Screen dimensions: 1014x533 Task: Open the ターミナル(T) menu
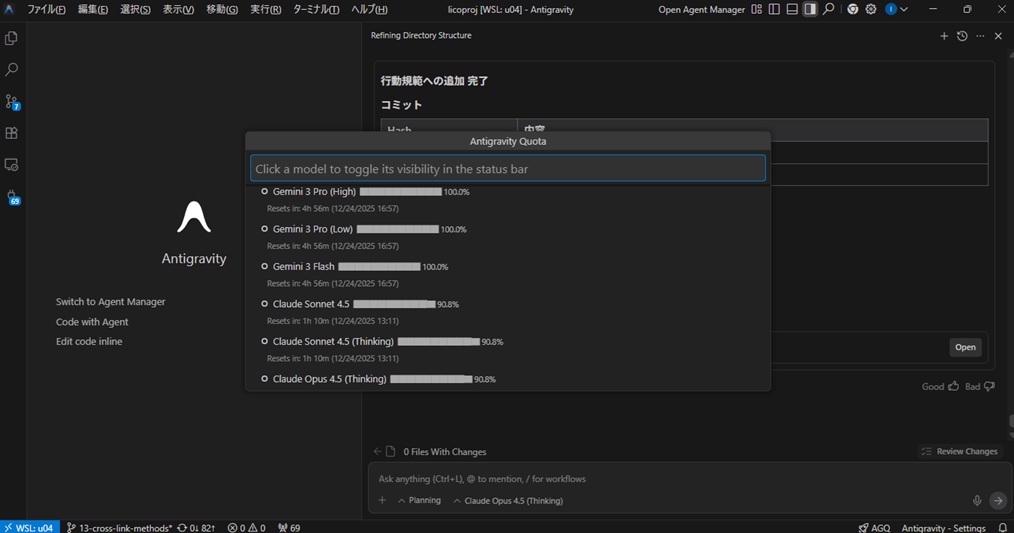pyautogui.click(x=316, y=9)
